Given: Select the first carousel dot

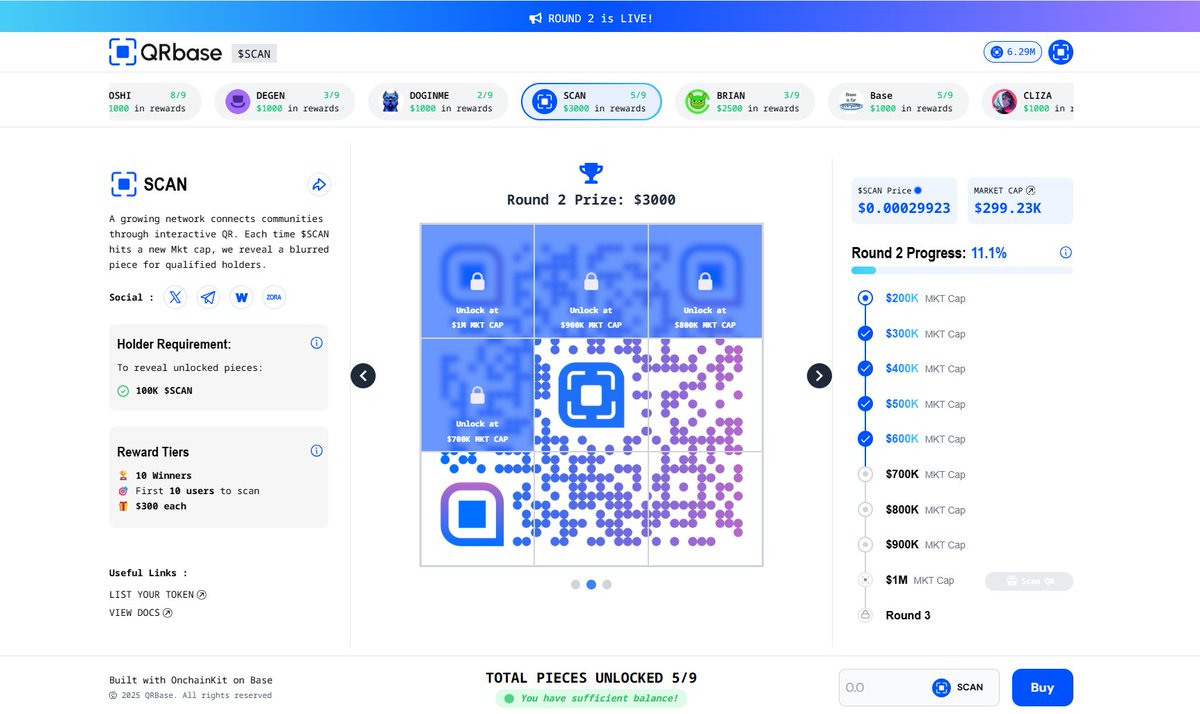Looking at the screenshot, I should point(575,584).
